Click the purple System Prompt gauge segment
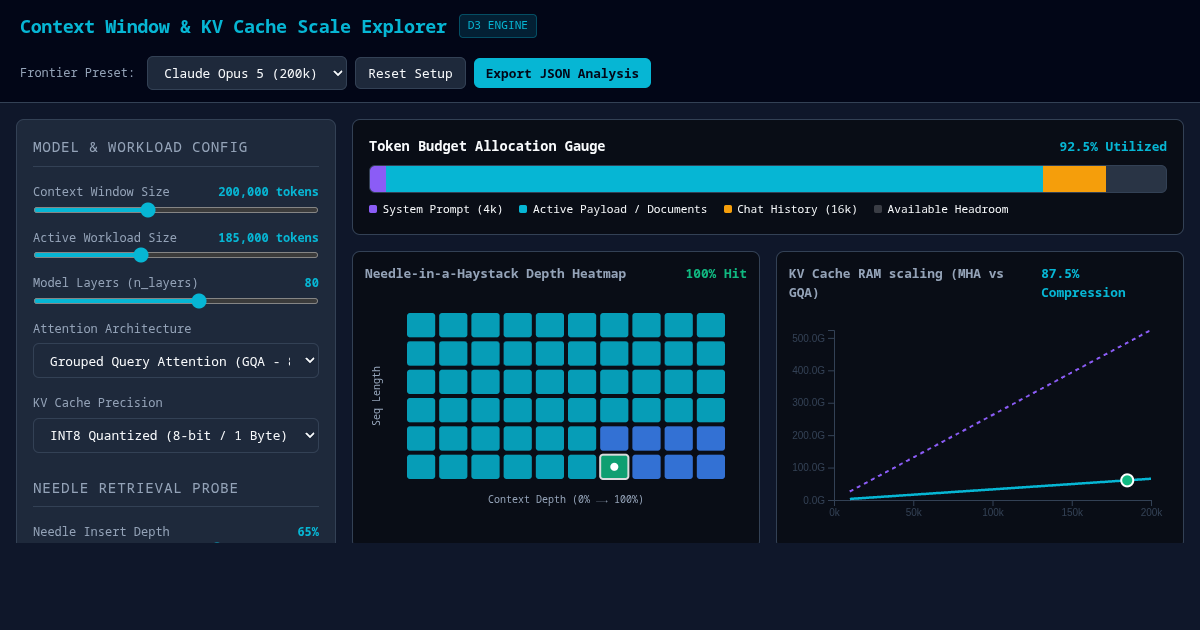 tap(378, 179)
